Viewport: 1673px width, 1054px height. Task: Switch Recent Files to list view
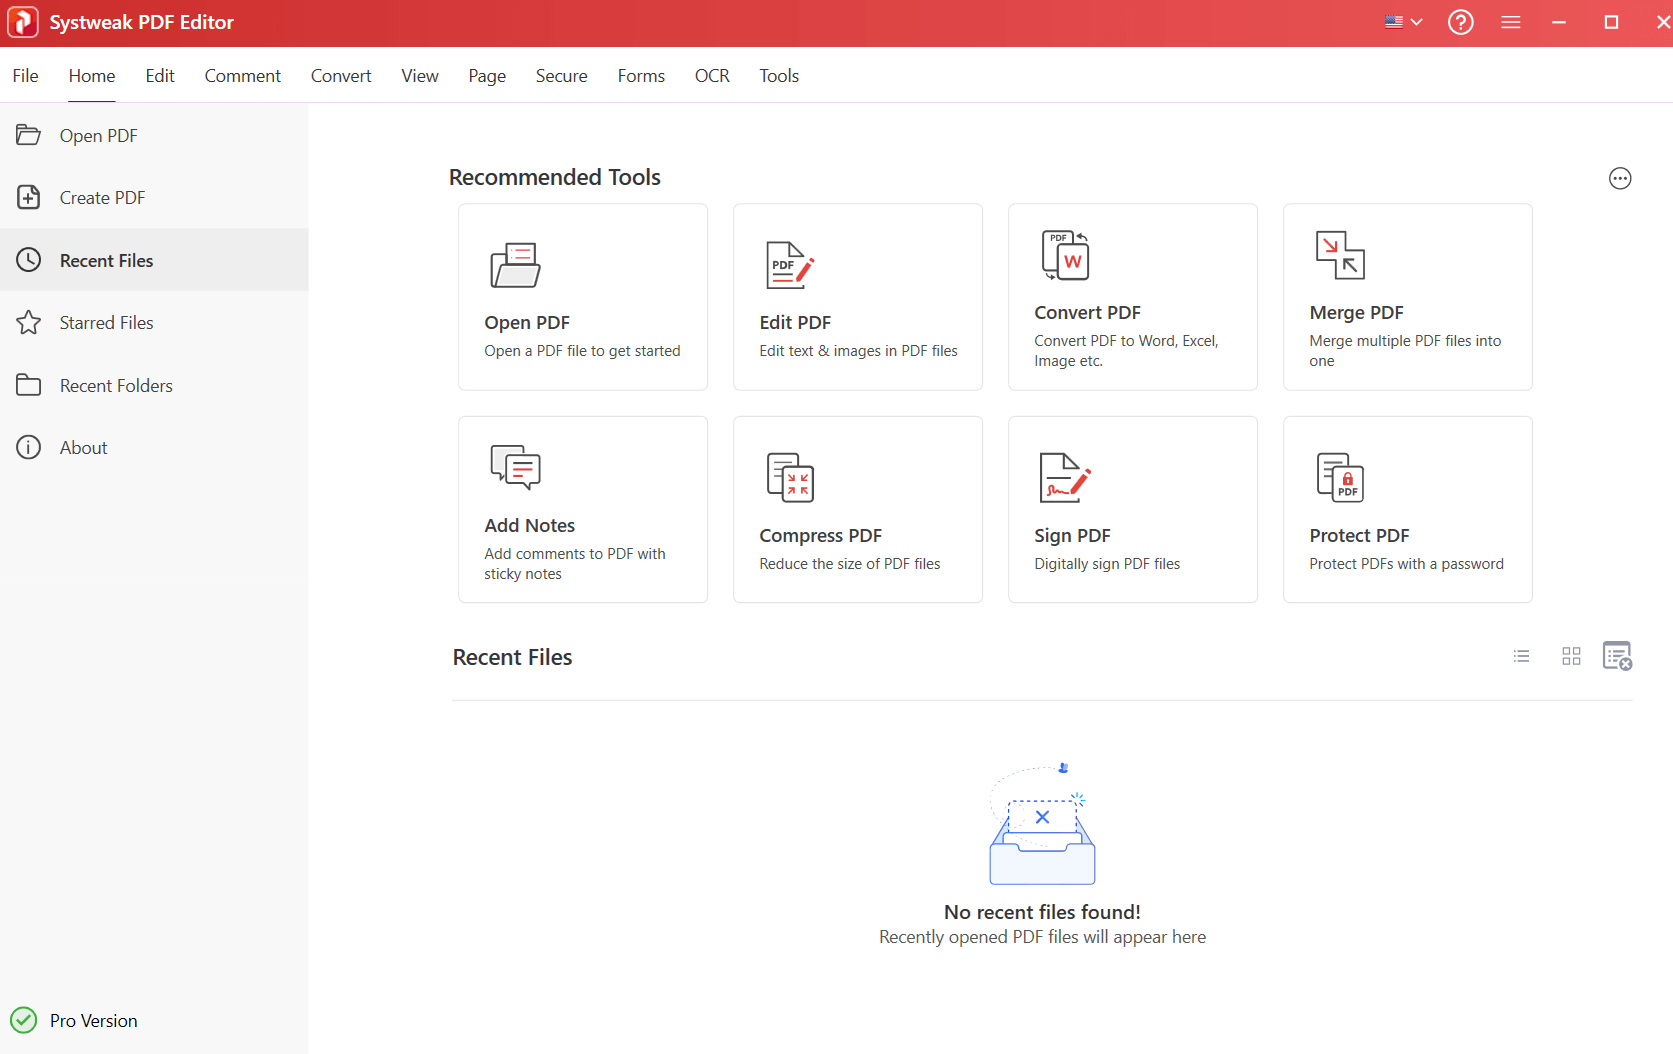pyautogui.click(x=1521, y=656)
